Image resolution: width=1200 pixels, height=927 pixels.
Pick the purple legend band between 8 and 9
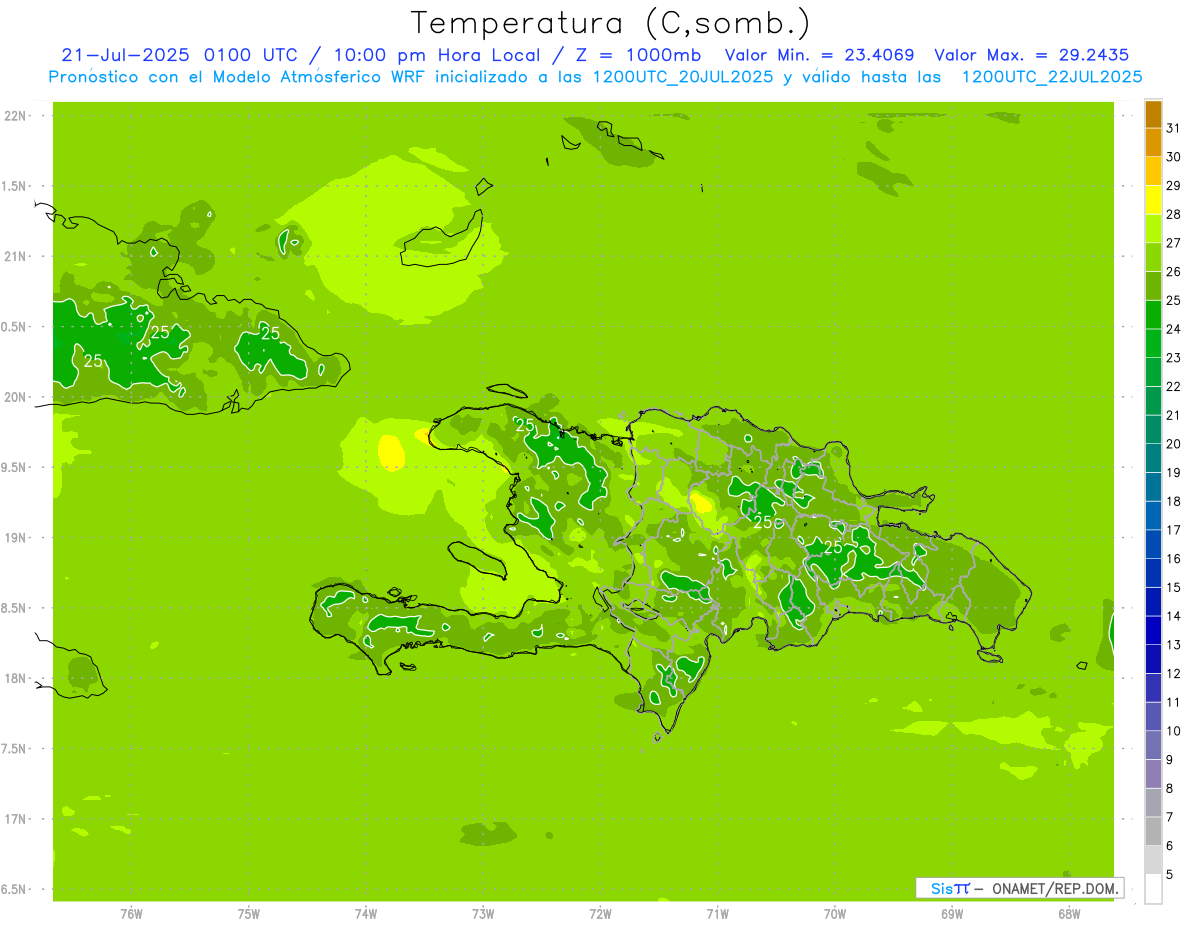coord(1153,774)
